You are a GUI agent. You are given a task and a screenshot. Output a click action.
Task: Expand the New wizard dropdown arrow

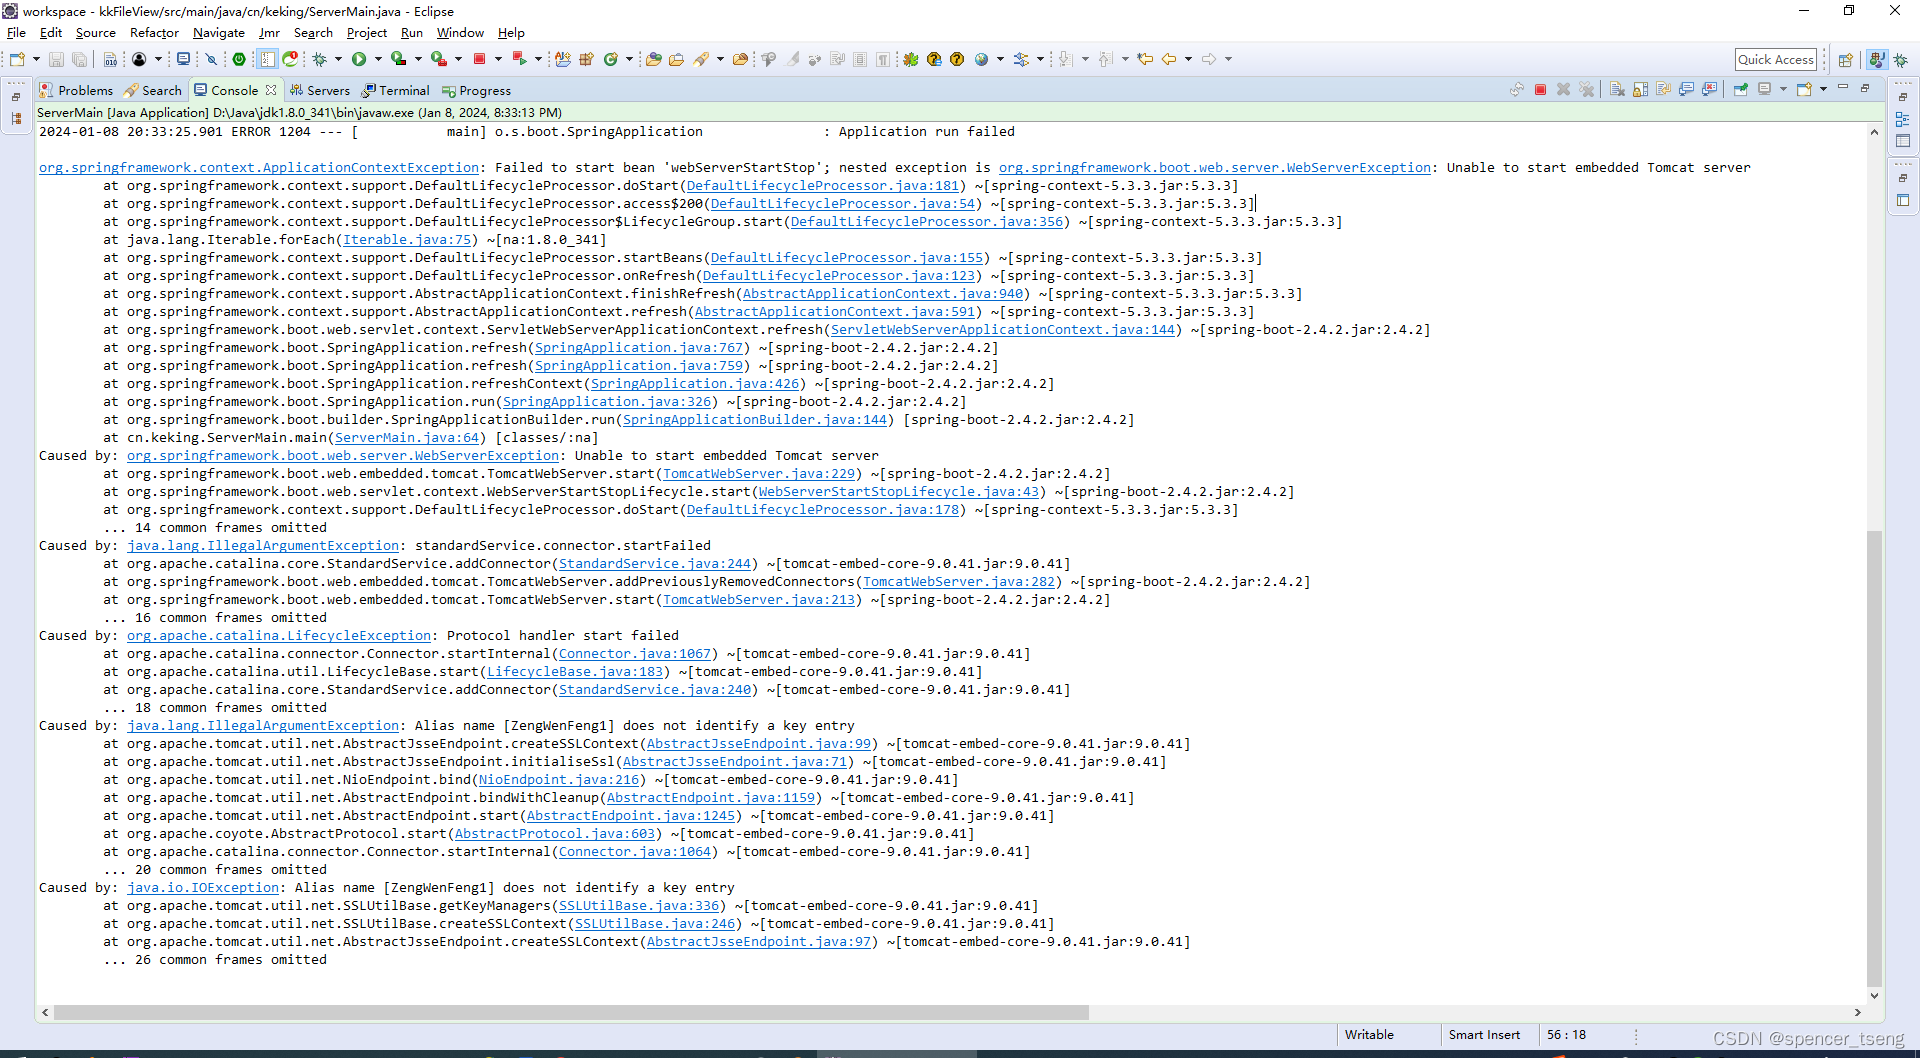(x=36, y=59)
